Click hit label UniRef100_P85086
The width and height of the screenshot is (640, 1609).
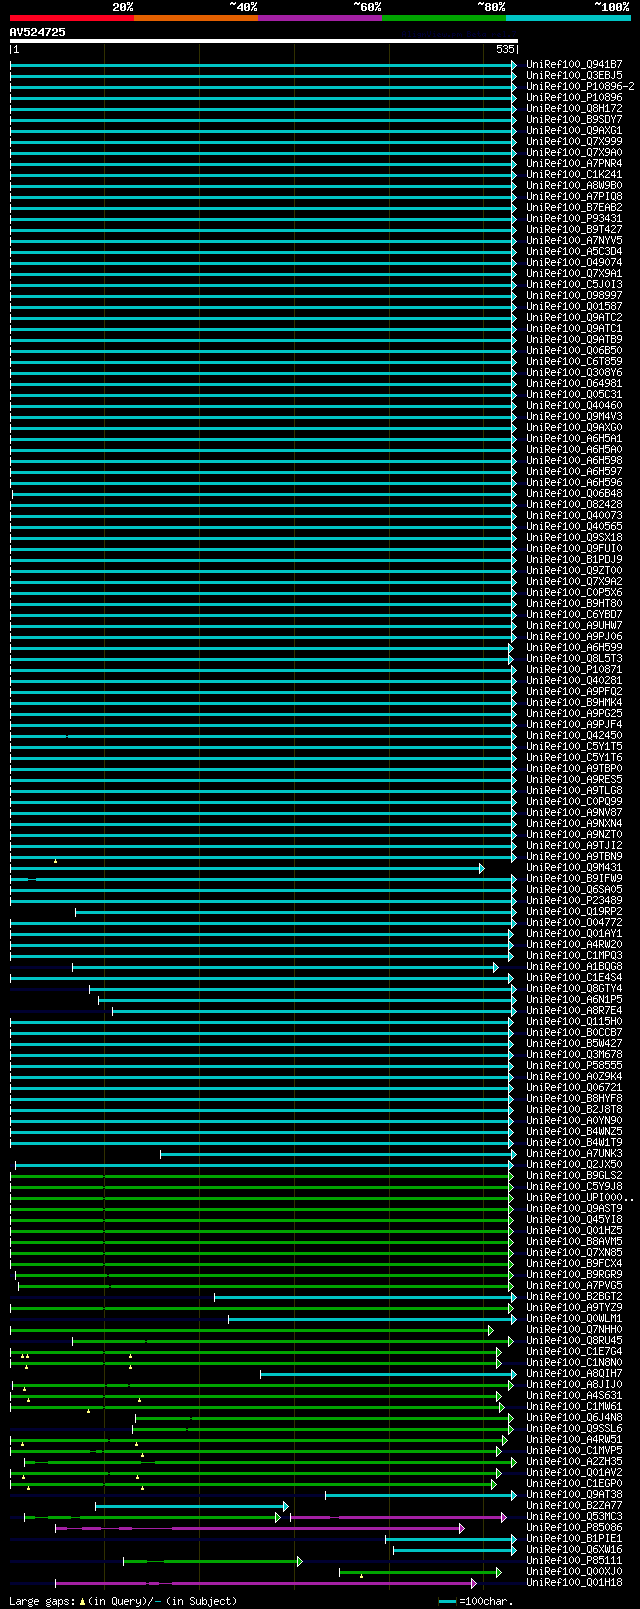(574, 1527)
